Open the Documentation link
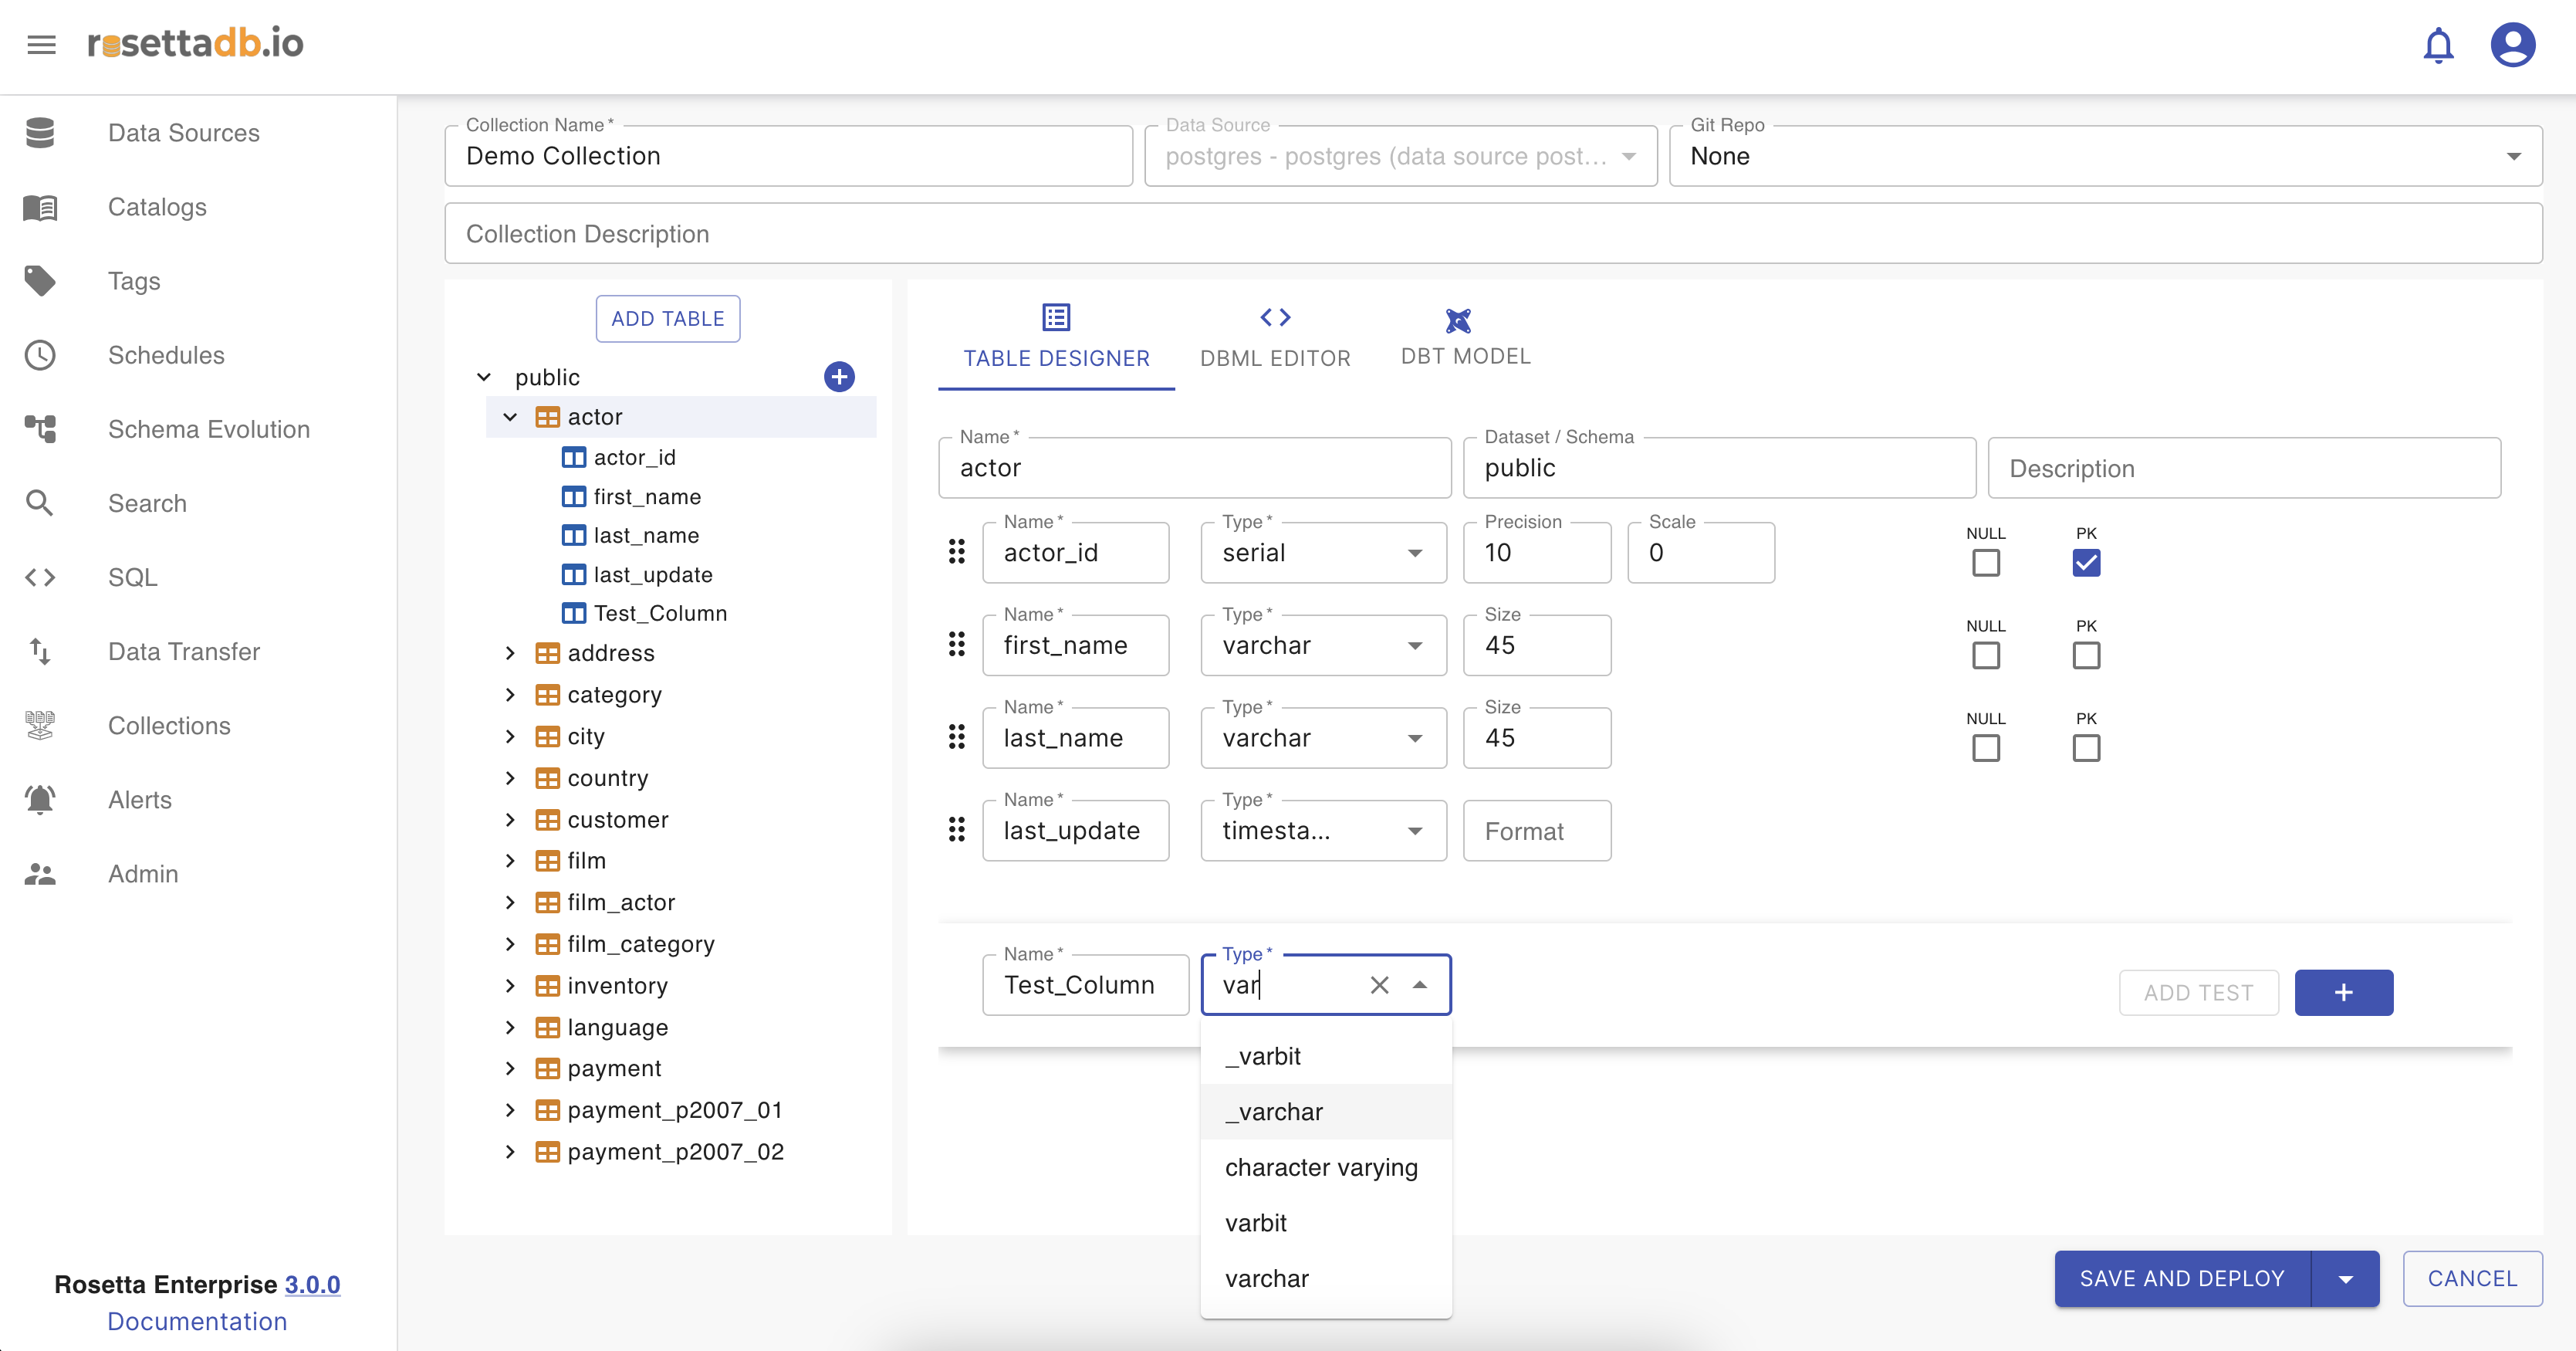 (x=197, y=1321)
